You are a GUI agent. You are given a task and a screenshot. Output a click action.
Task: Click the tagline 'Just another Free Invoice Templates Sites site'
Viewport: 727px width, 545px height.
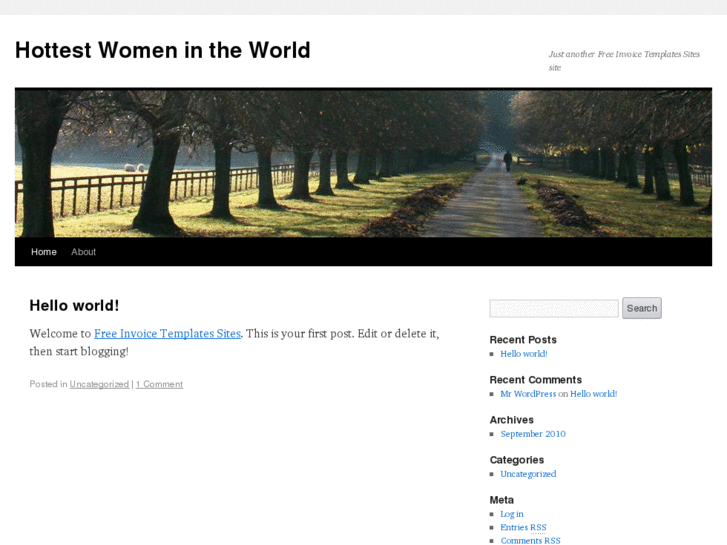point(624,61)
